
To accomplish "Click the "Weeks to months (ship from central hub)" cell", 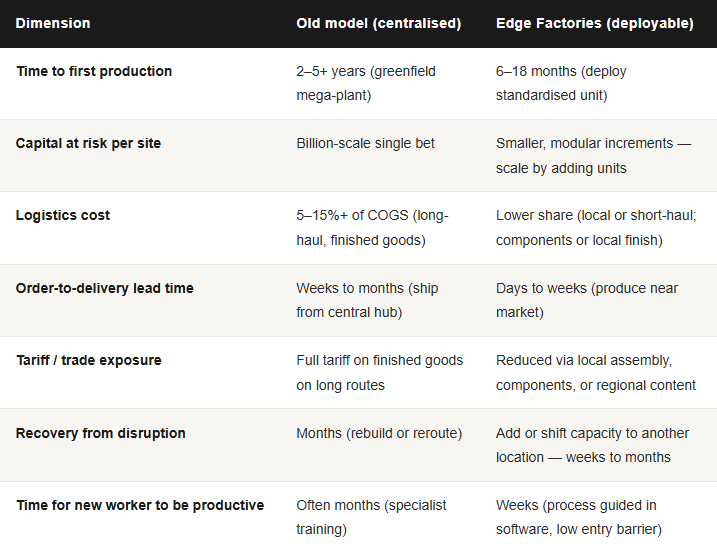I will click(367, 300).
